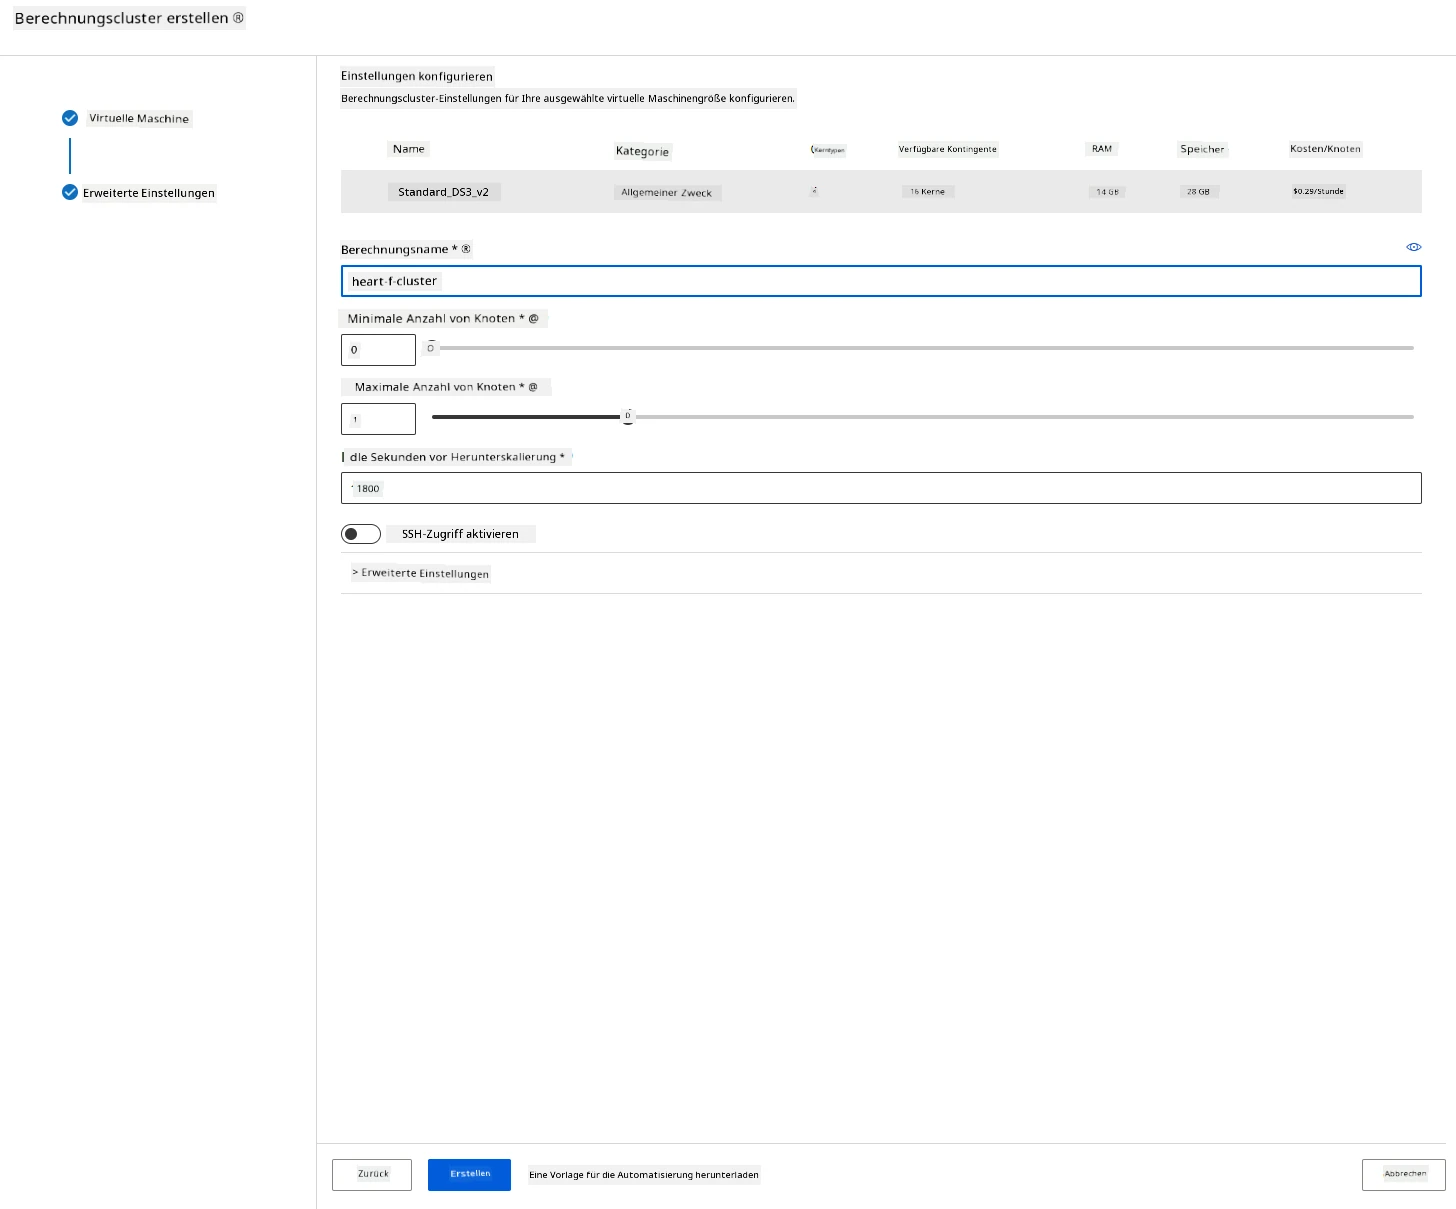Click the Allgemeiner Zweck cell
The width and height of the screenshot is (1456, 1209).
pyautogui.click(x=666, y=193)
